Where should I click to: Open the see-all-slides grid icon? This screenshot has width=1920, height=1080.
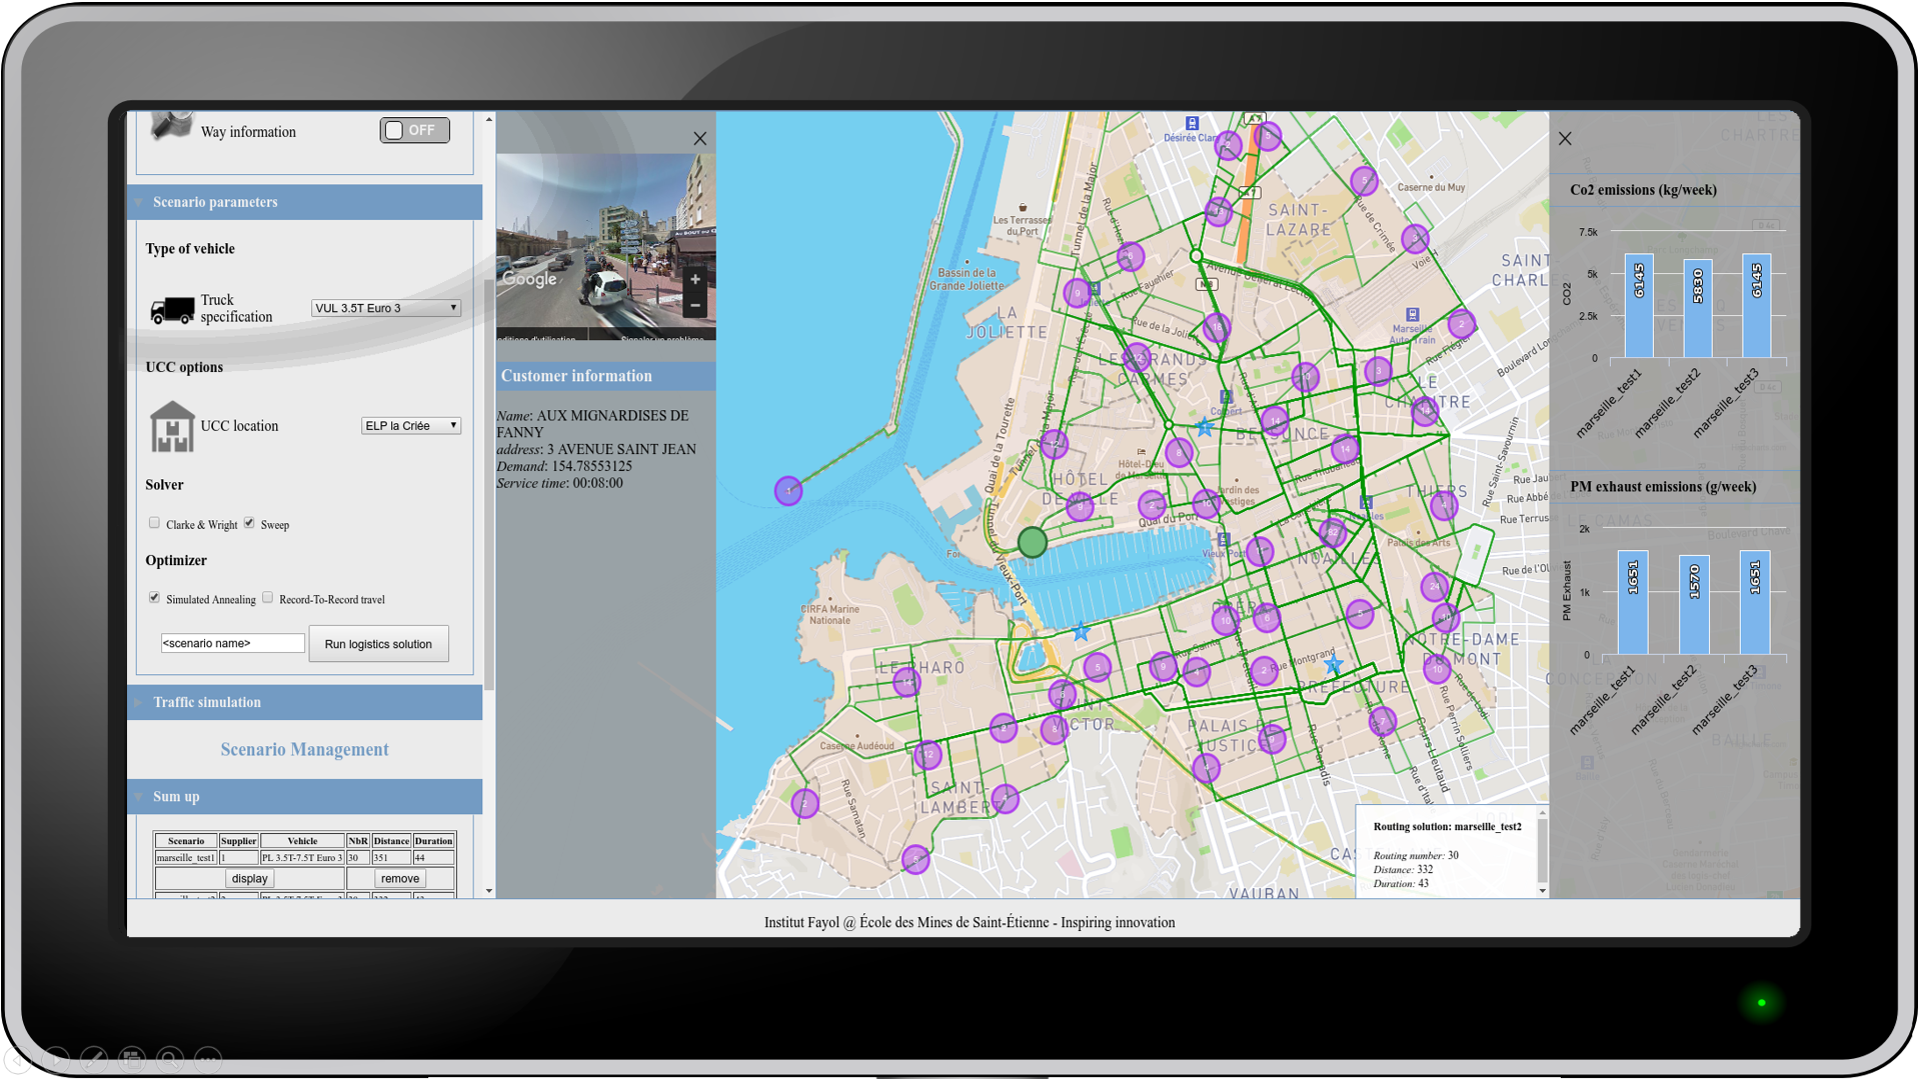132,1058
